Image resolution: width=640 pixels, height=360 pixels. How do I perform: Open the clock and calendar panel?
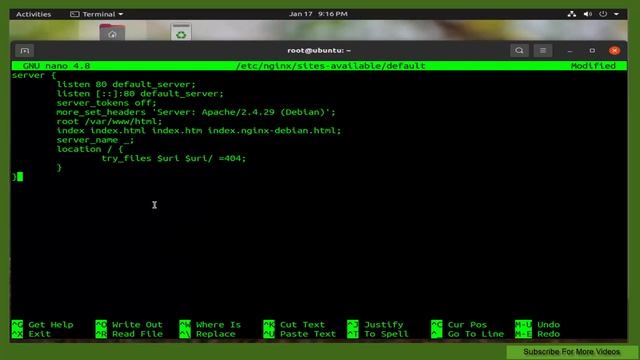pos(318,14)
